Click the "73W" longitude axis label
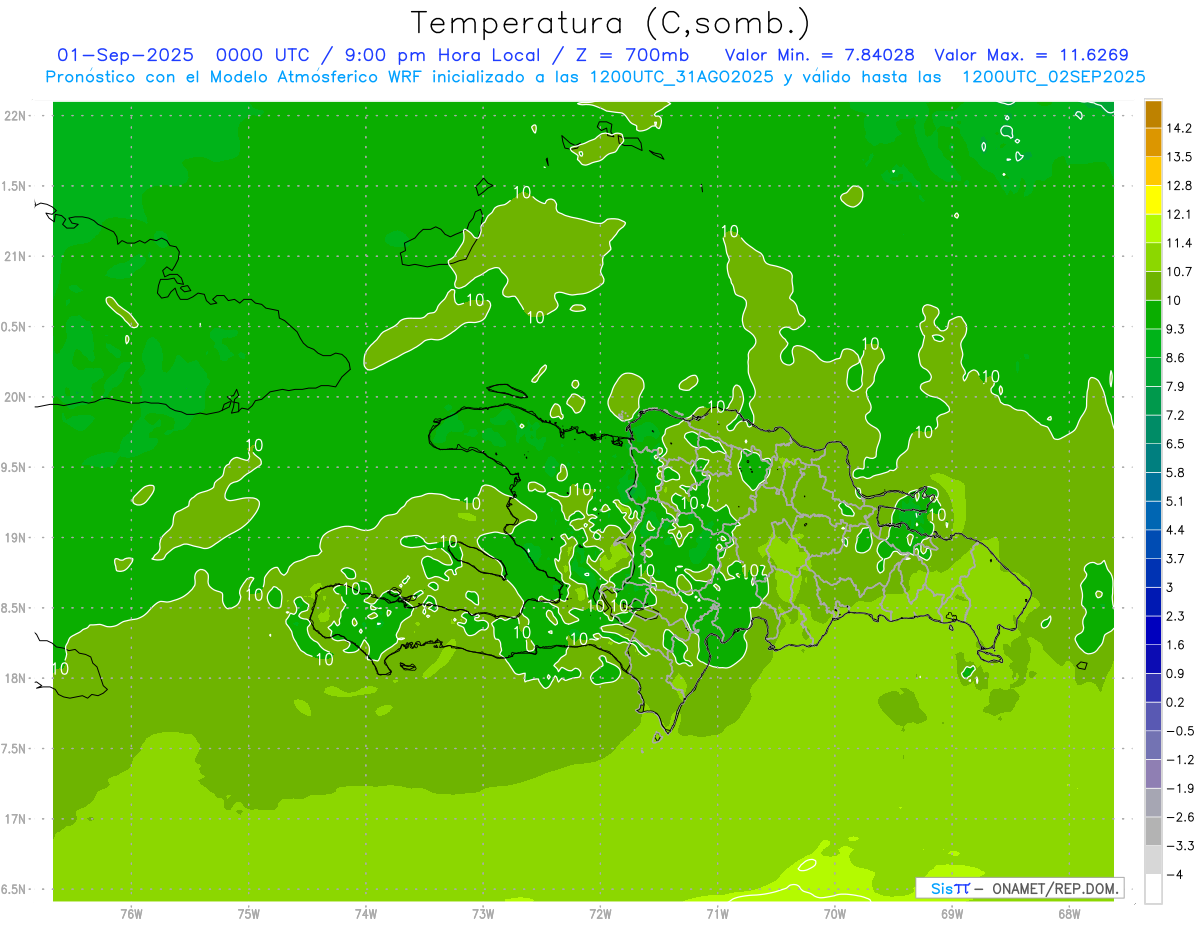 [483, 914]
